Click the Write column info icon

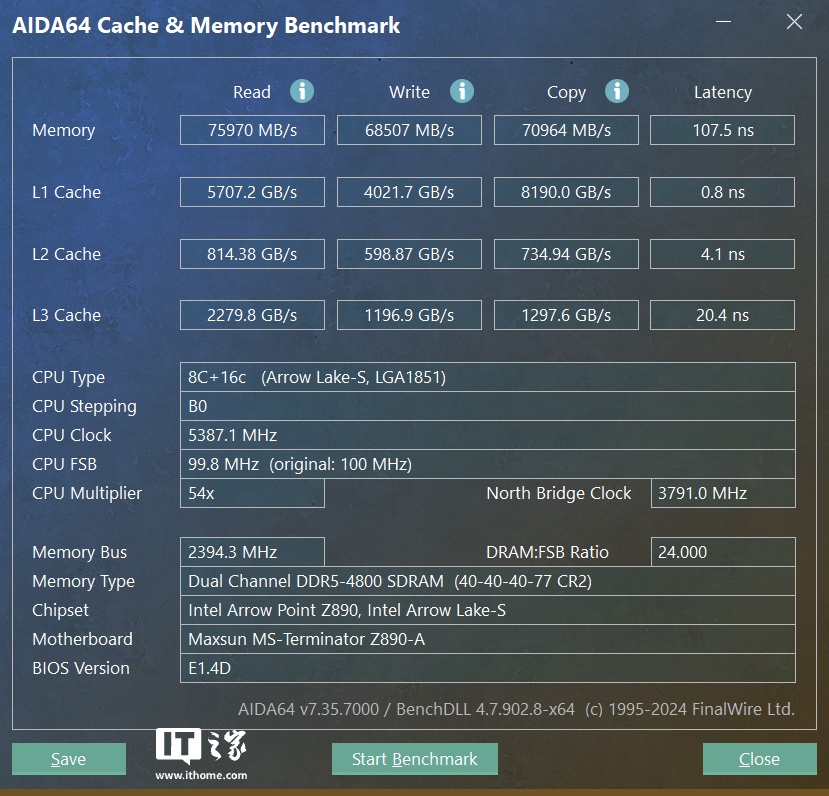(461, 91)
